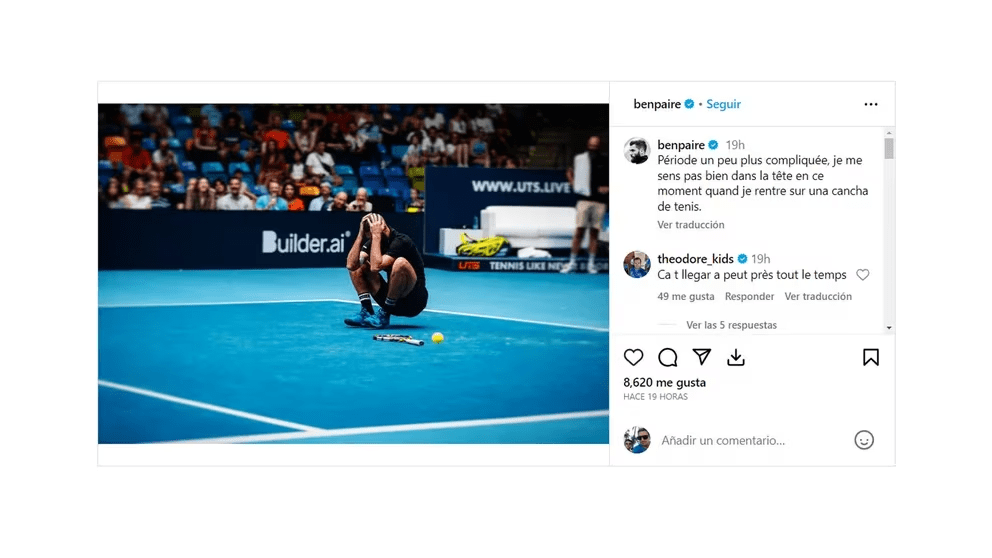992x558 pixels.
Task: Share post using paper plane icon
Action: [x=702, y=357]
